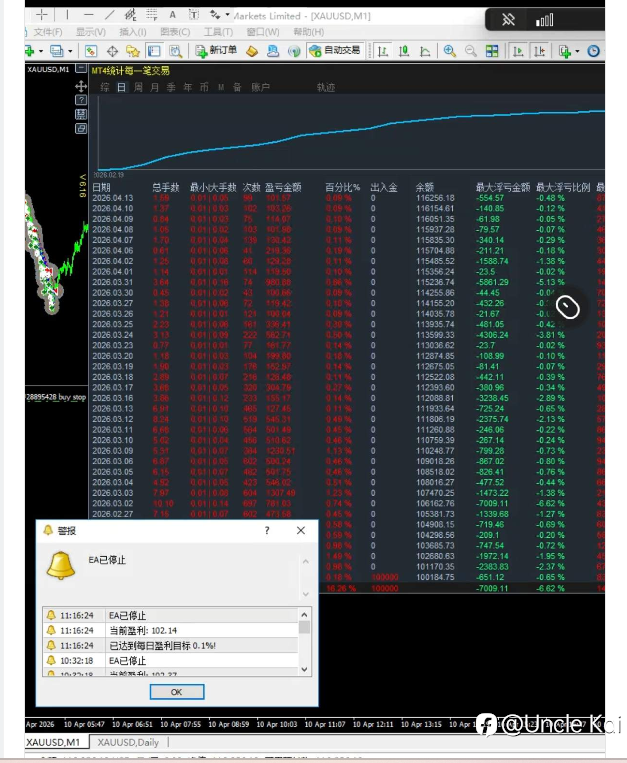Switch to the 月 monthly statistics tab
The width and height of the screenshot is (627, 763).
(155, 87)
